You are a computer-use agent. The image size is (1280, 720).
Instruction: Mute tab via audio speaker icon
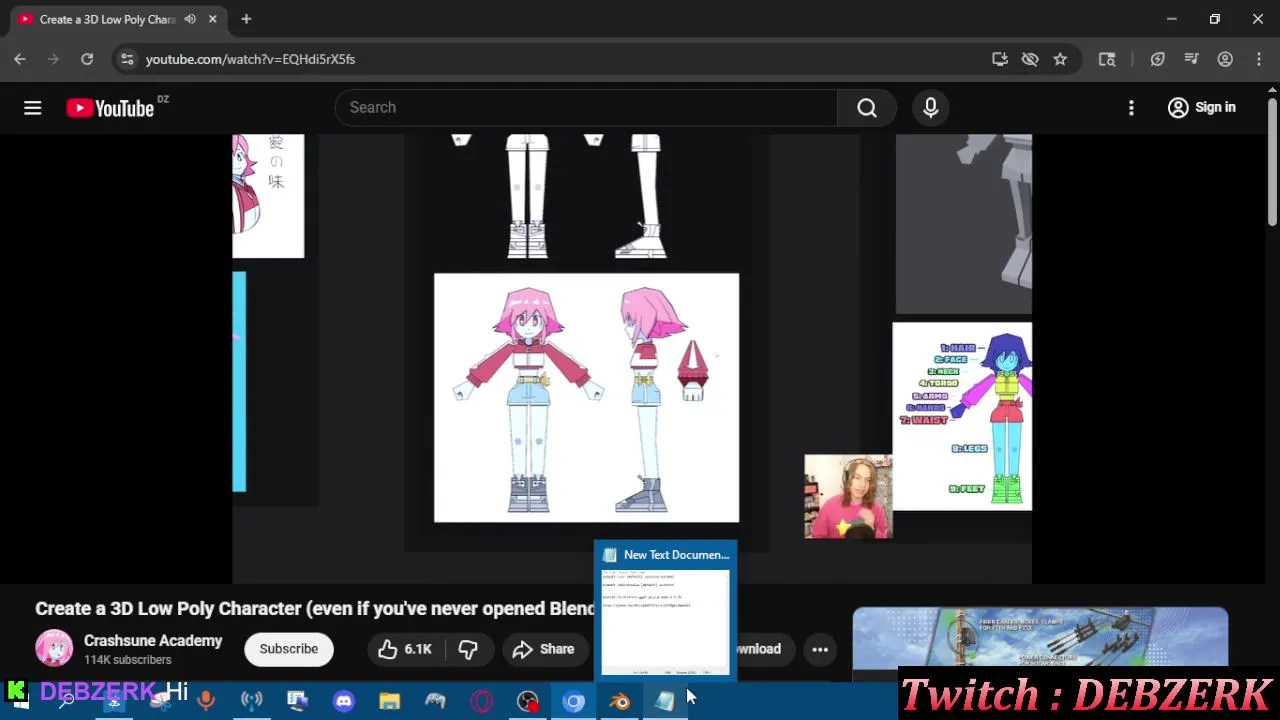click(x=190, y=19)
